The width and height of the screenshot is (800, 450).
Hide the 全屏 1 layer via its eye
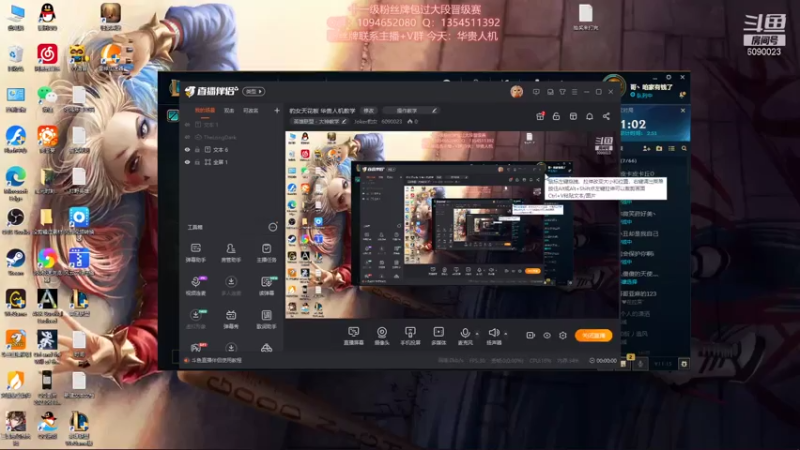pyautogui.click(x=187, y=162)
